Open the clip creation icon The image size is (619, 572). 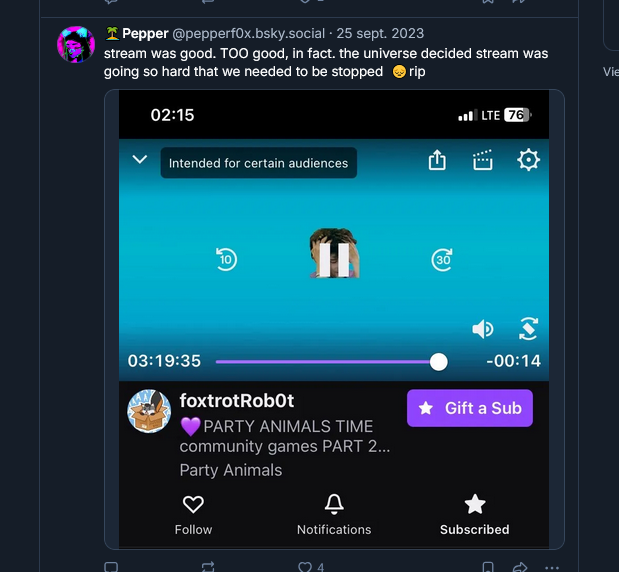pos(483,160)
